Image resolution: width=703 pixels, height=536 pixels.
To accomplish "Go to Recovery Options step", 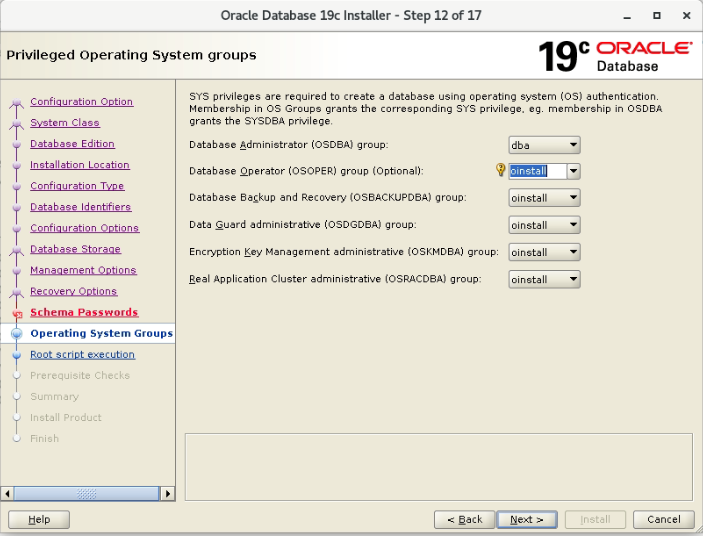I will 74,291.
